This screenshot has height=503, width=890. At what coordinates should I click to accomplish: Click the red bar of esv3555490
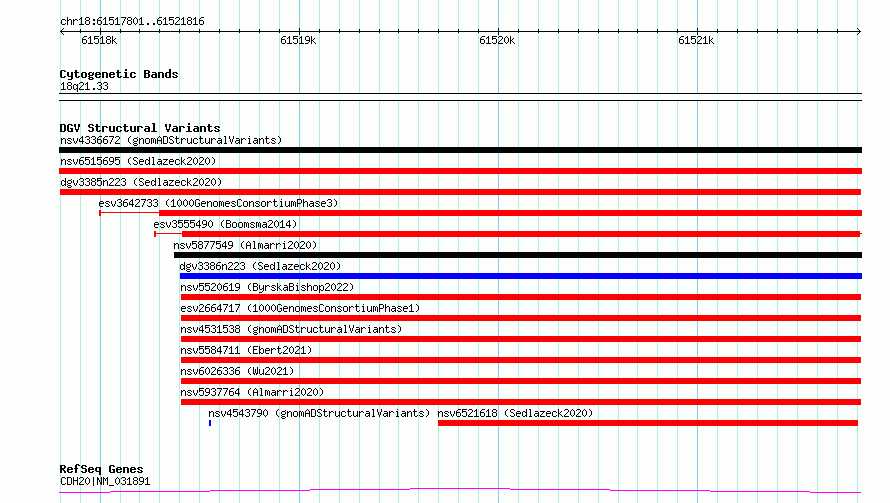pyautogui.click(x=521, y=234)
